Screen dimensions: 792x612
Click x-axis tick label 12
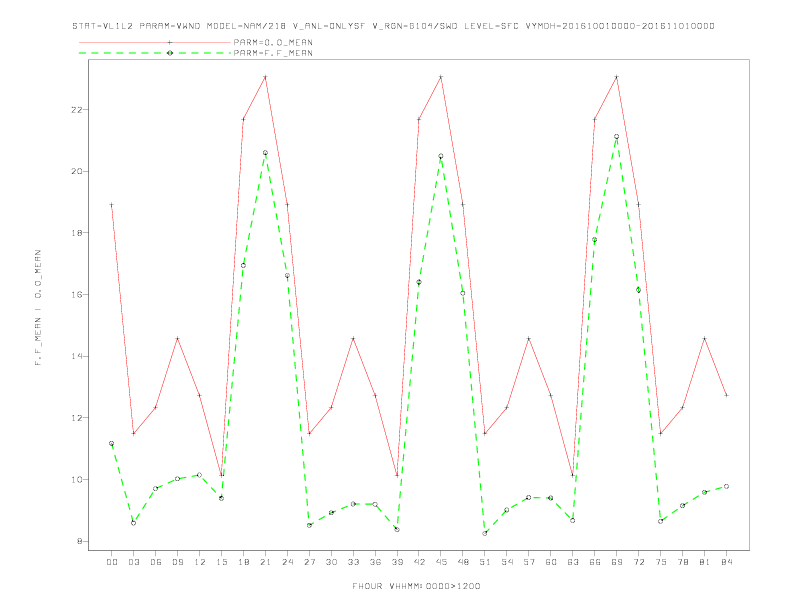(x=200, y=562)
